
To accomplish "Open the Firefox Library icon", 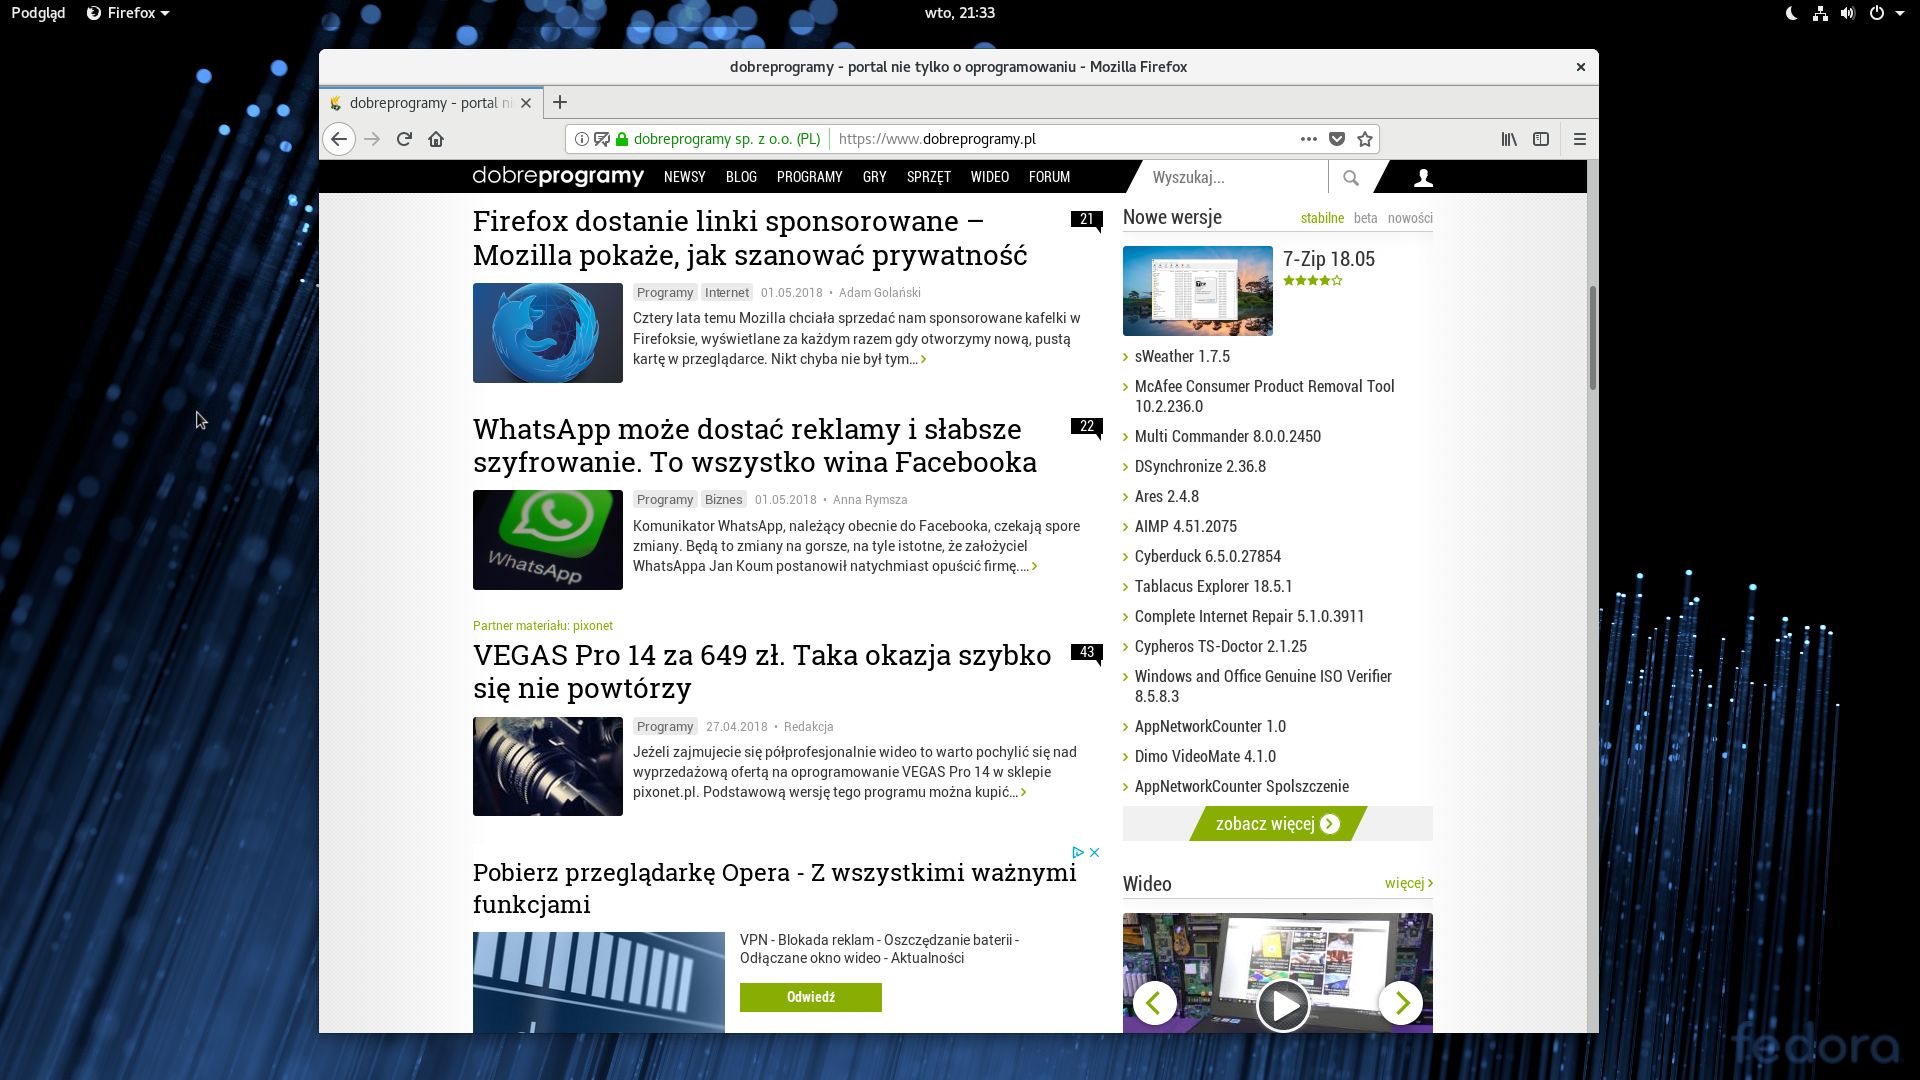I will coord(1509,139).
